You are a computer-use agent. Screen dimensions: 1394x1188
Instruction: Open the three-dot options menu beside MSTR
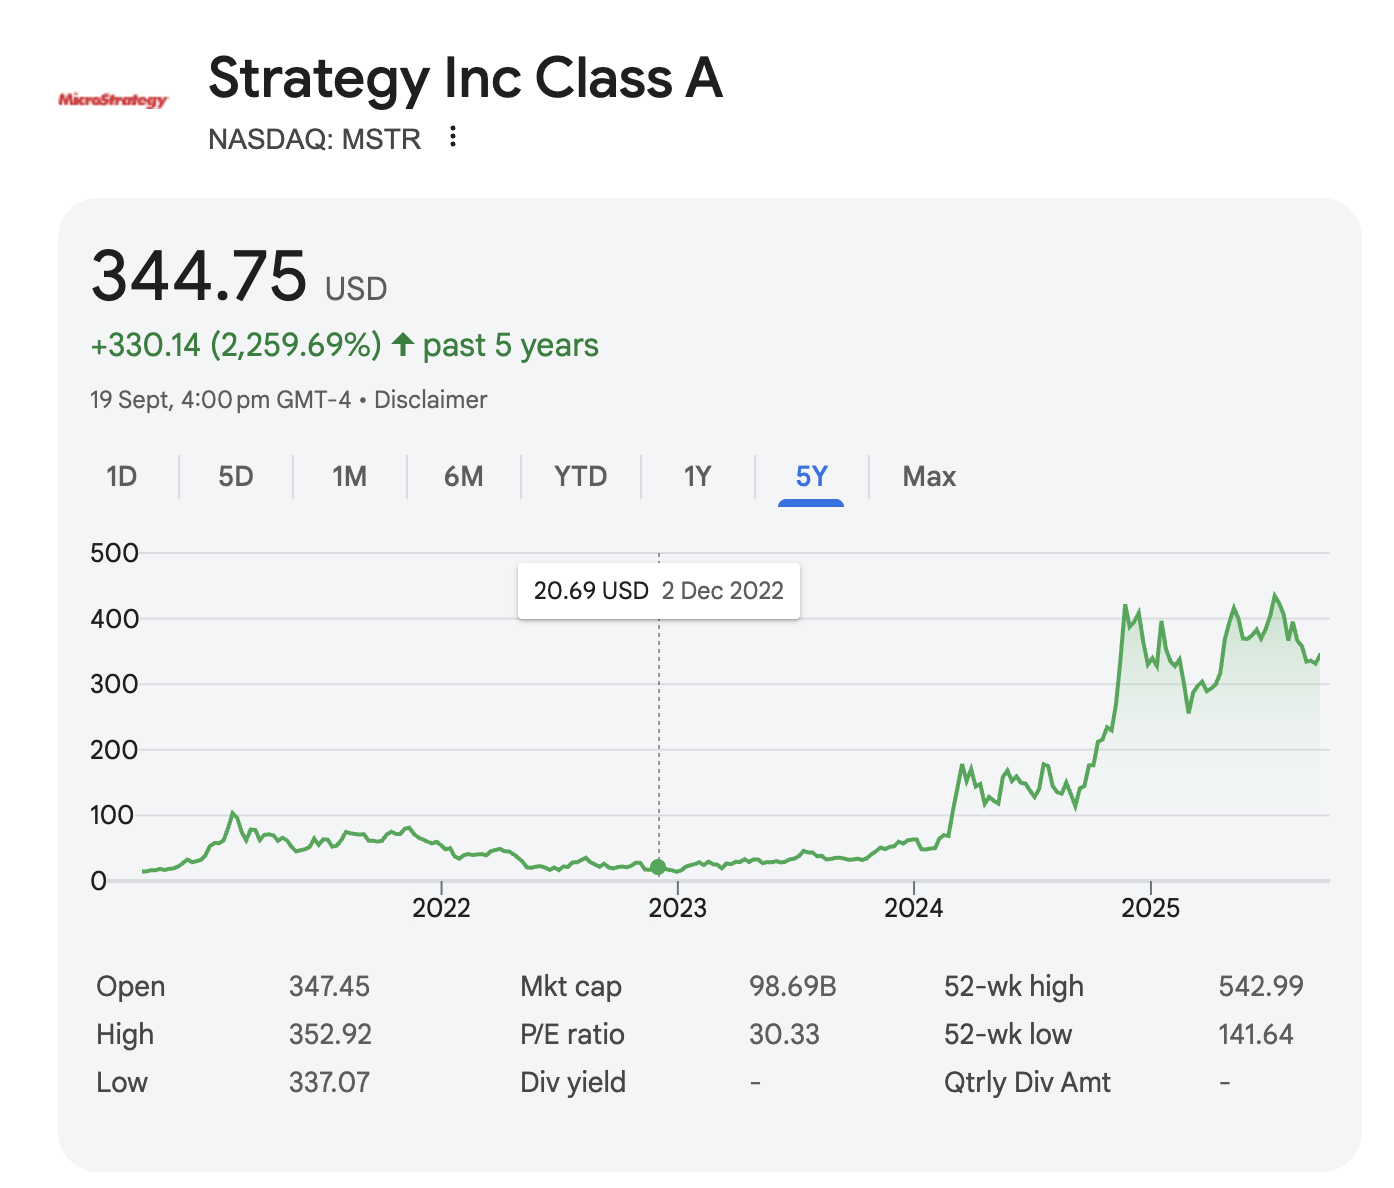[453, 137]
